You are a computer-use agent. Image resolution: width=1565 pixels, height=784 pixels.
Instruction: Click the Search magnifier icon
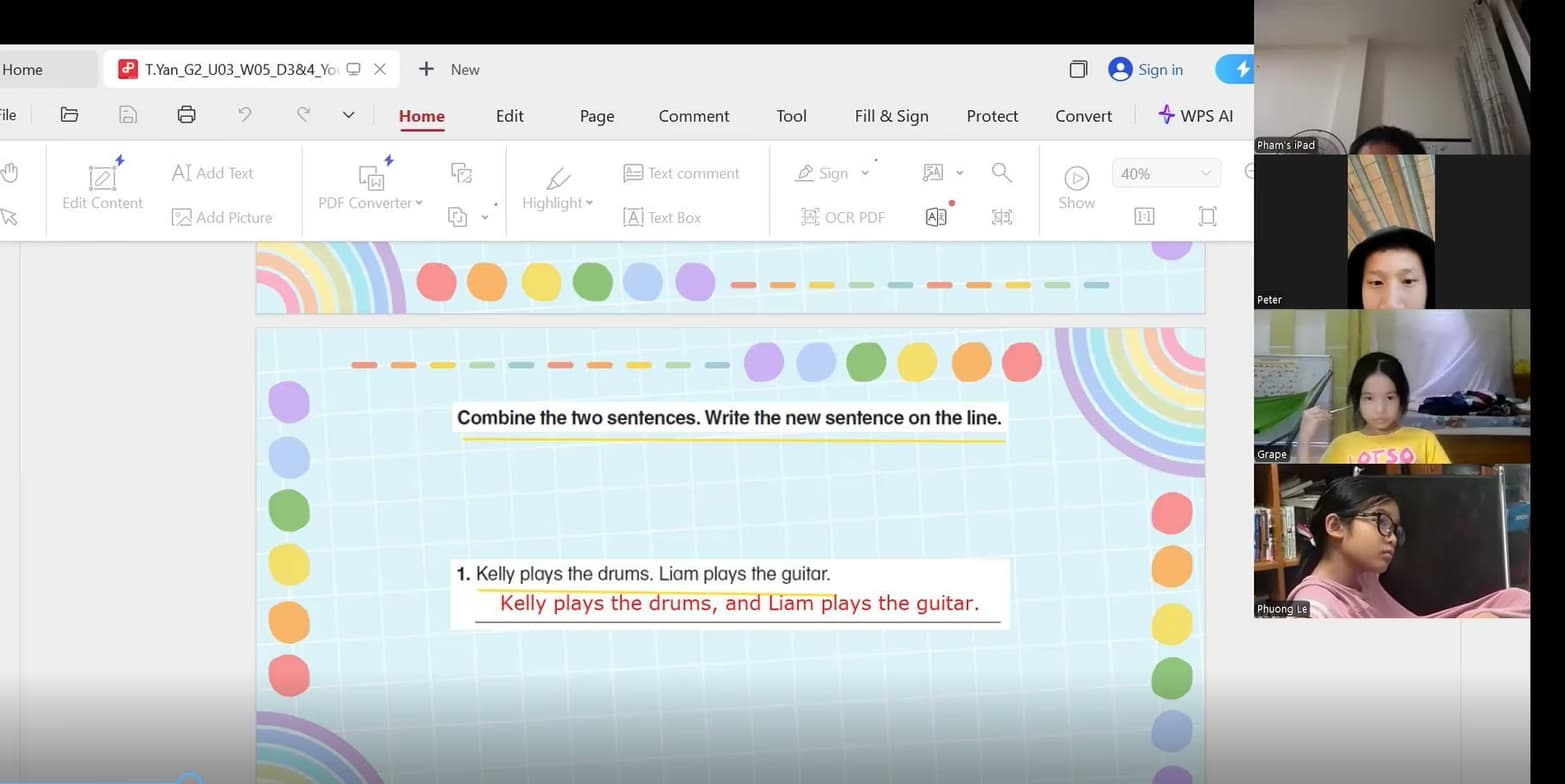tap(1001, 173)
